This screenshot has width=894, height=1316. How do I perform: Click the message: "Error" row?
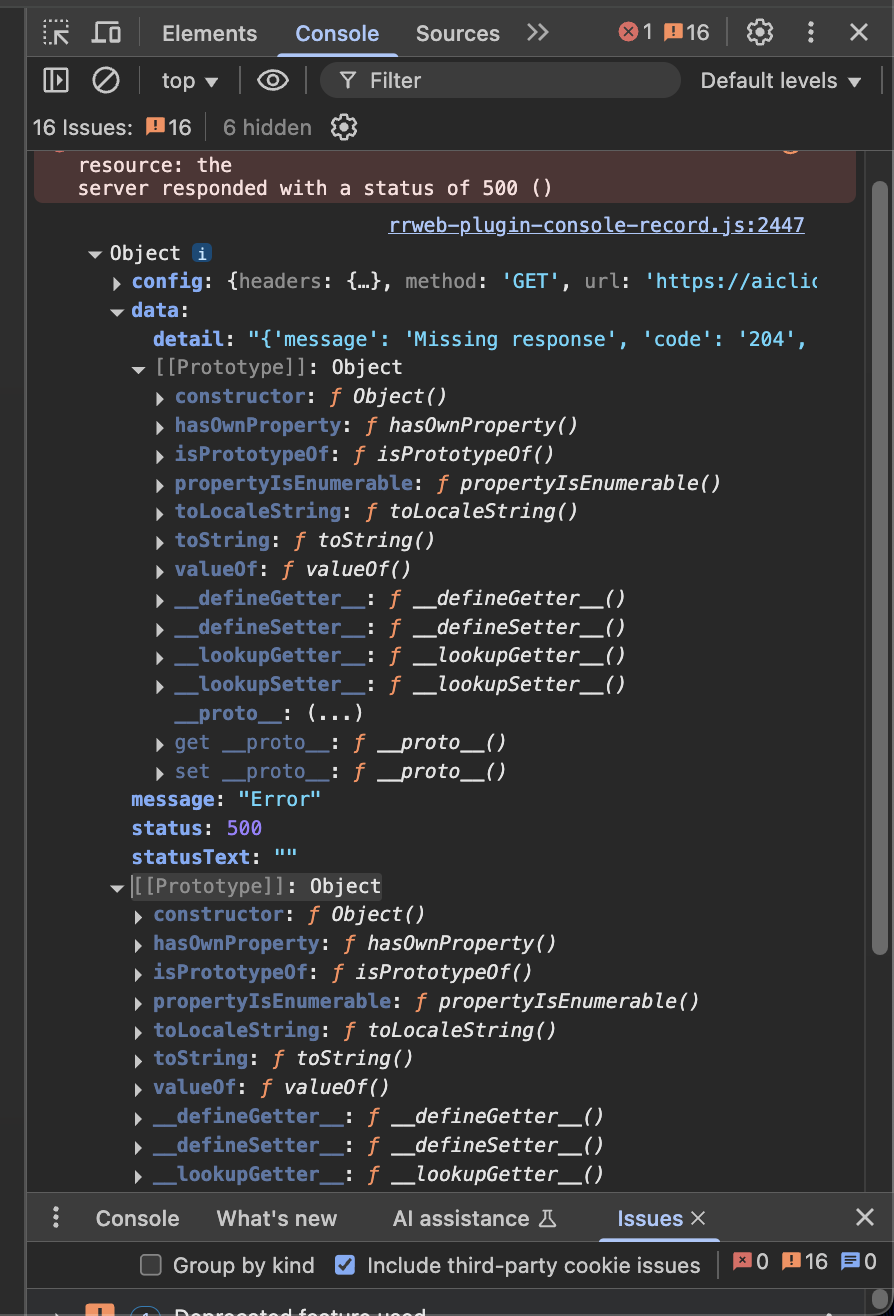[x=226, y=800]
